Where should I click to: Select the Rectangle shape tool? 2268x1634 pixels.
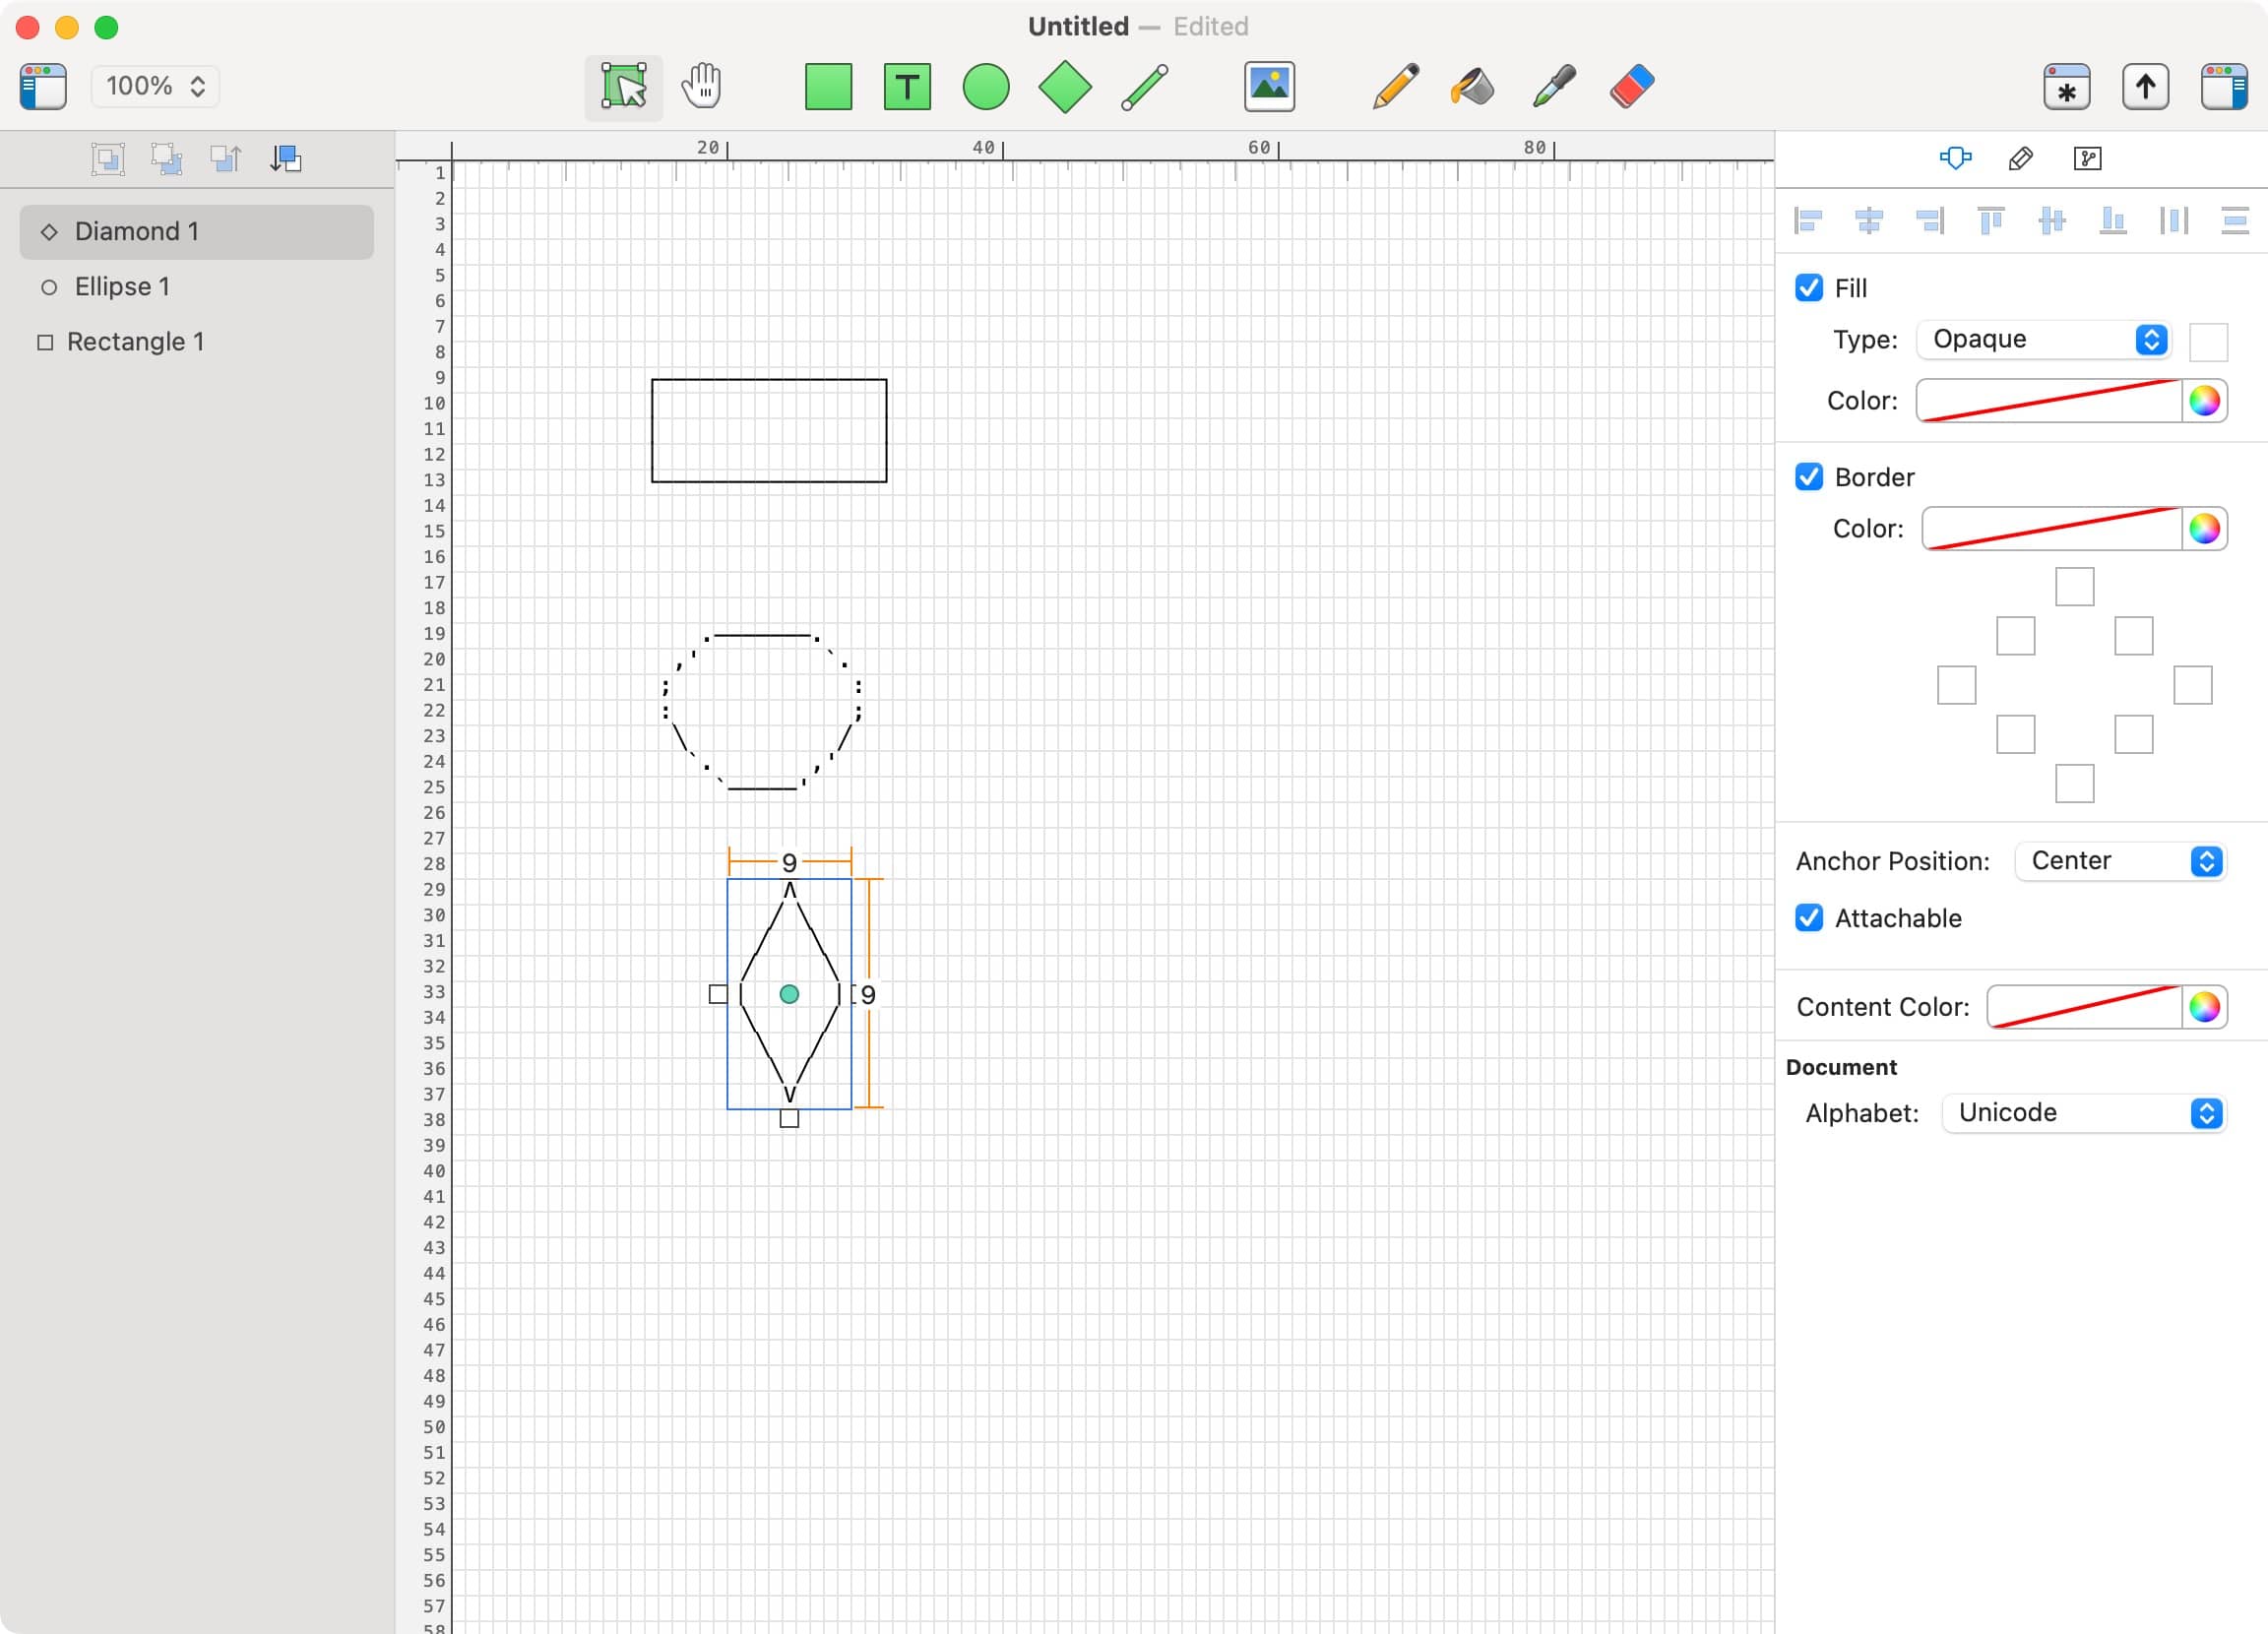tap(827, 87)
